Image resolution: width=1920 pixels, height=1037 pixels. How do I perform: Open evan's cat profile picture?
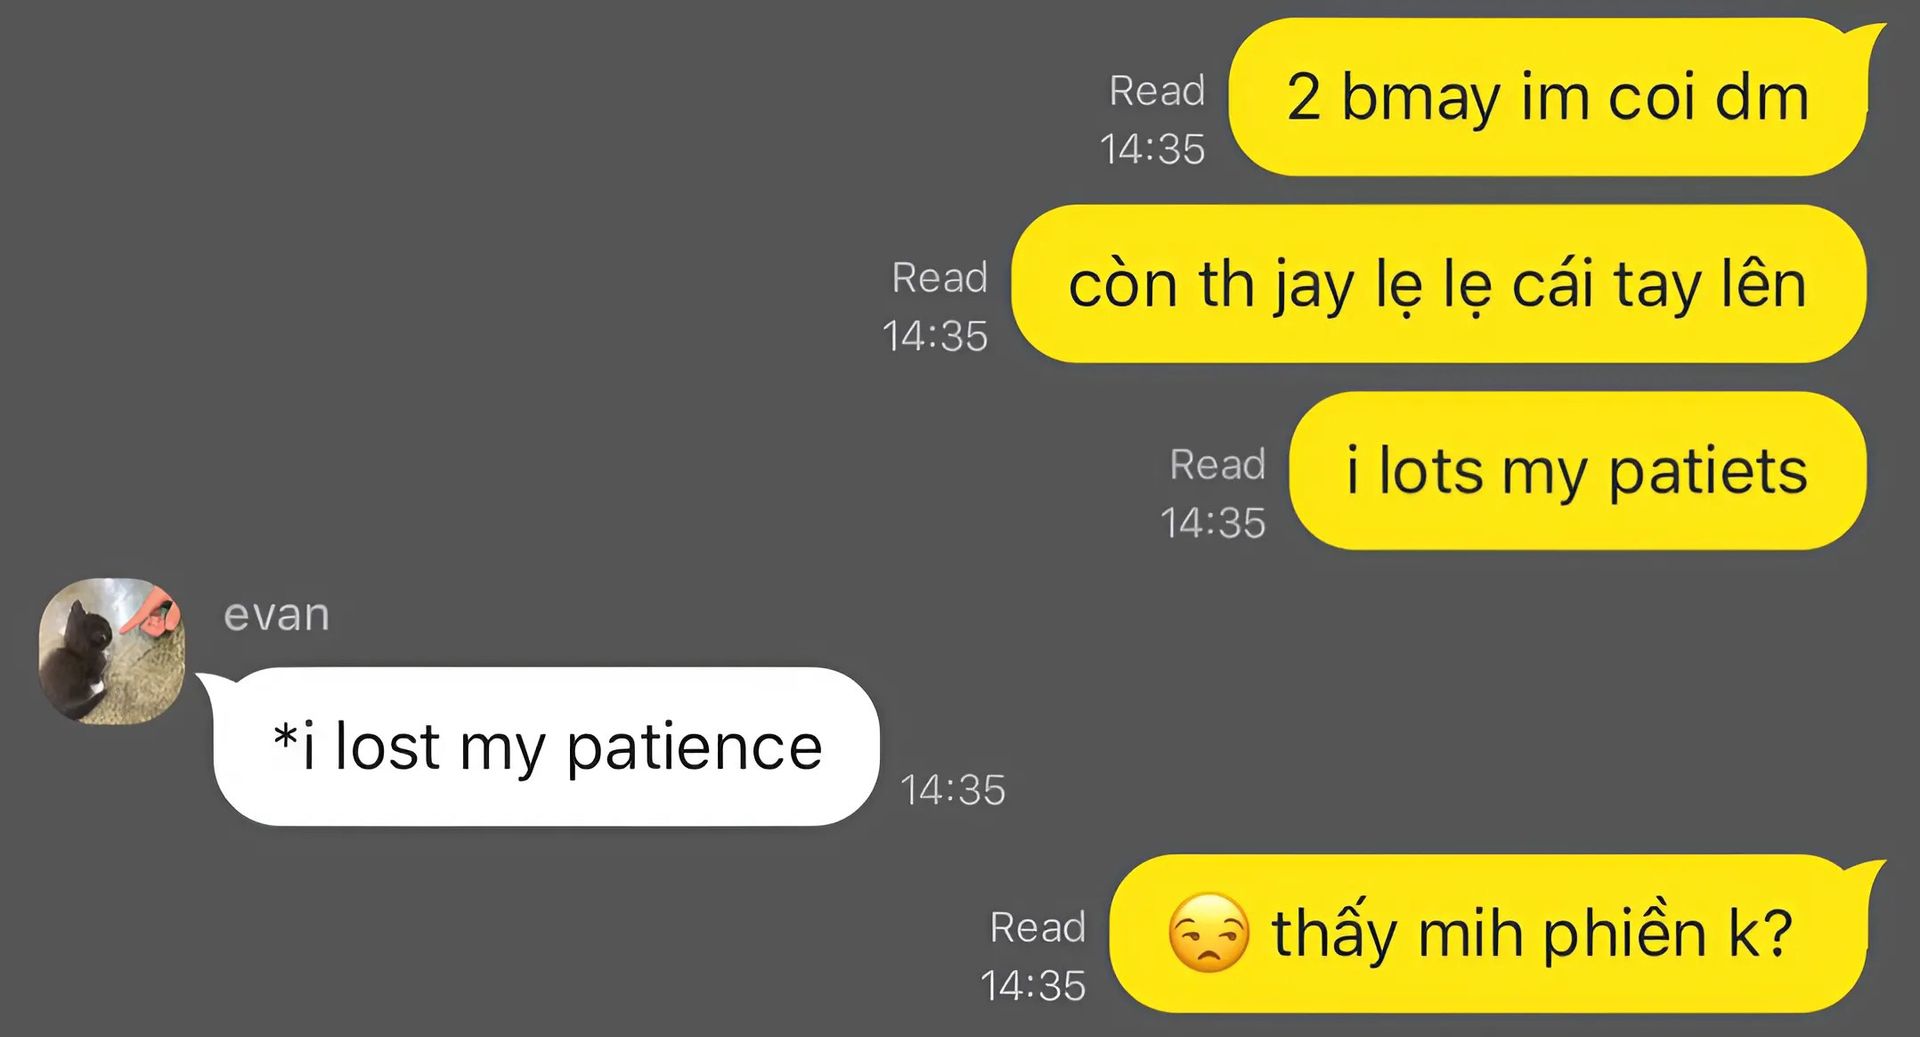coord(111,651)
